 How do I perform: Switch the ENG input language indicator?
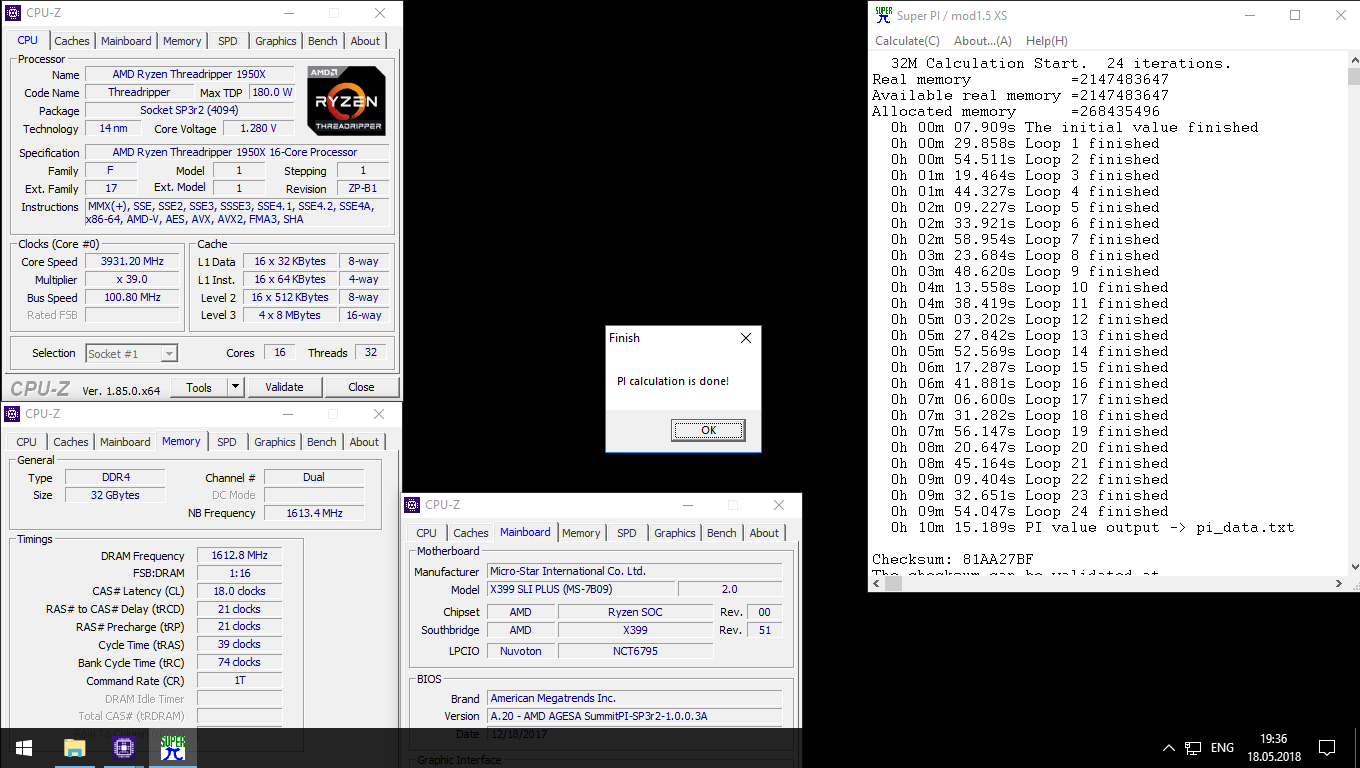click(x=1222, y=748)
